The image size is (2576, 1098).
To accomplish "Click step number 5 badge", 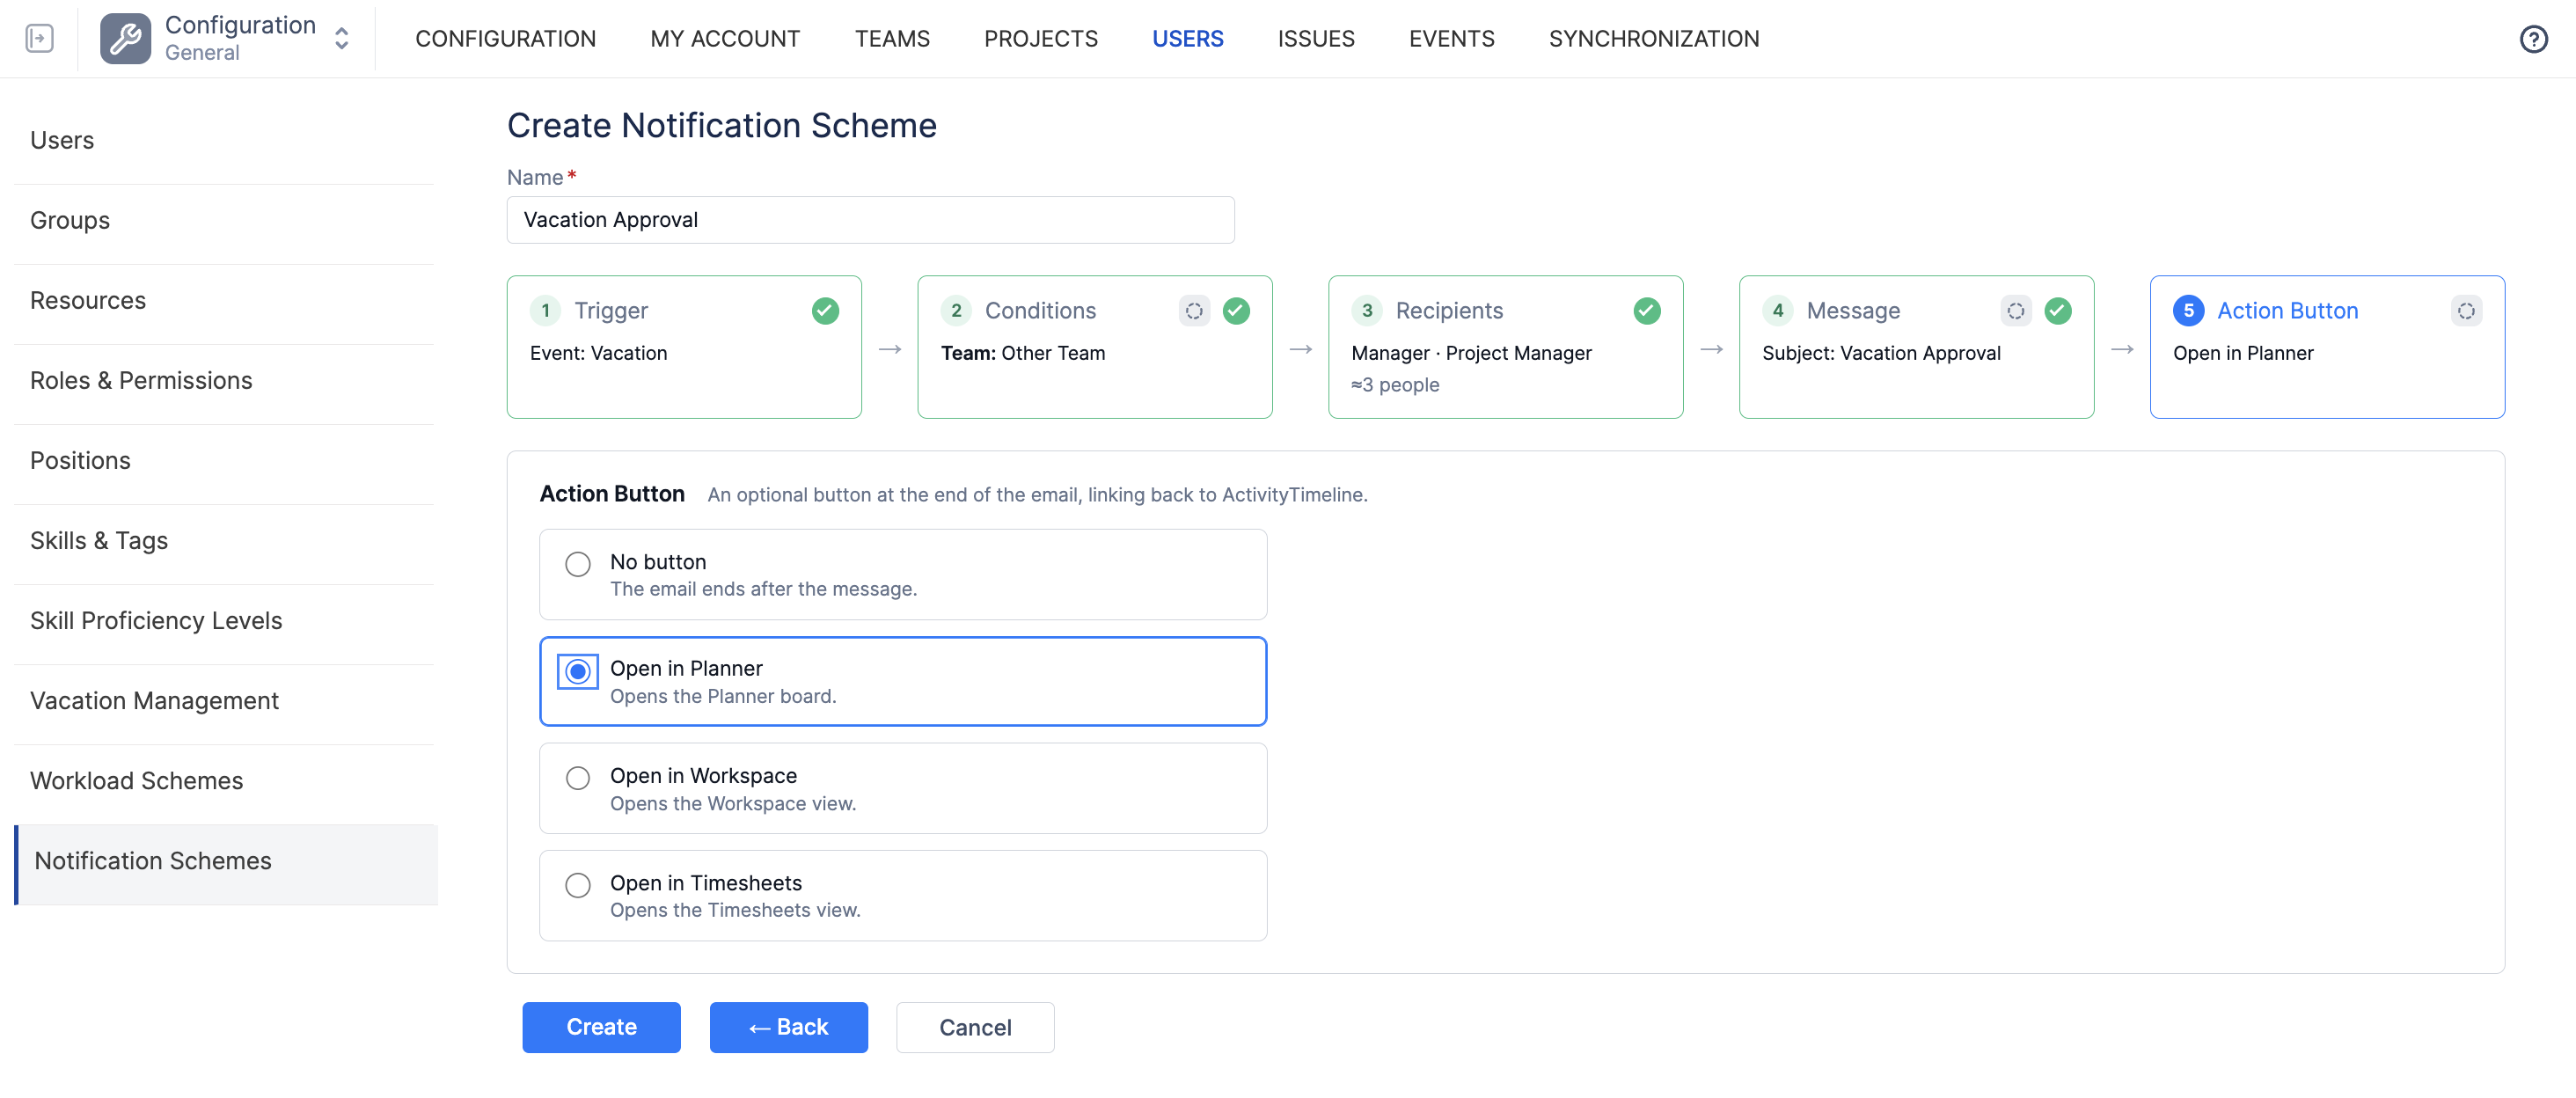I will pos(2188,311).
